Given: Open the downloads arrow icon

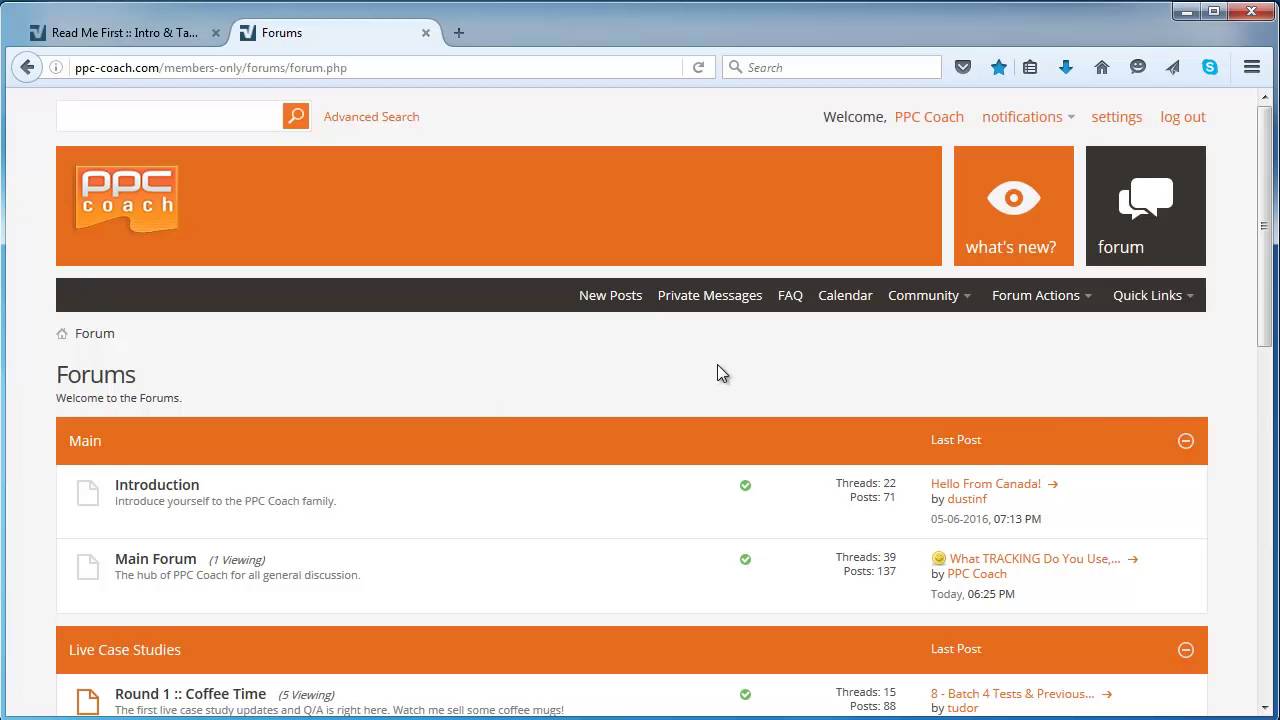Looking at the screenshot, I should 1066,67.
